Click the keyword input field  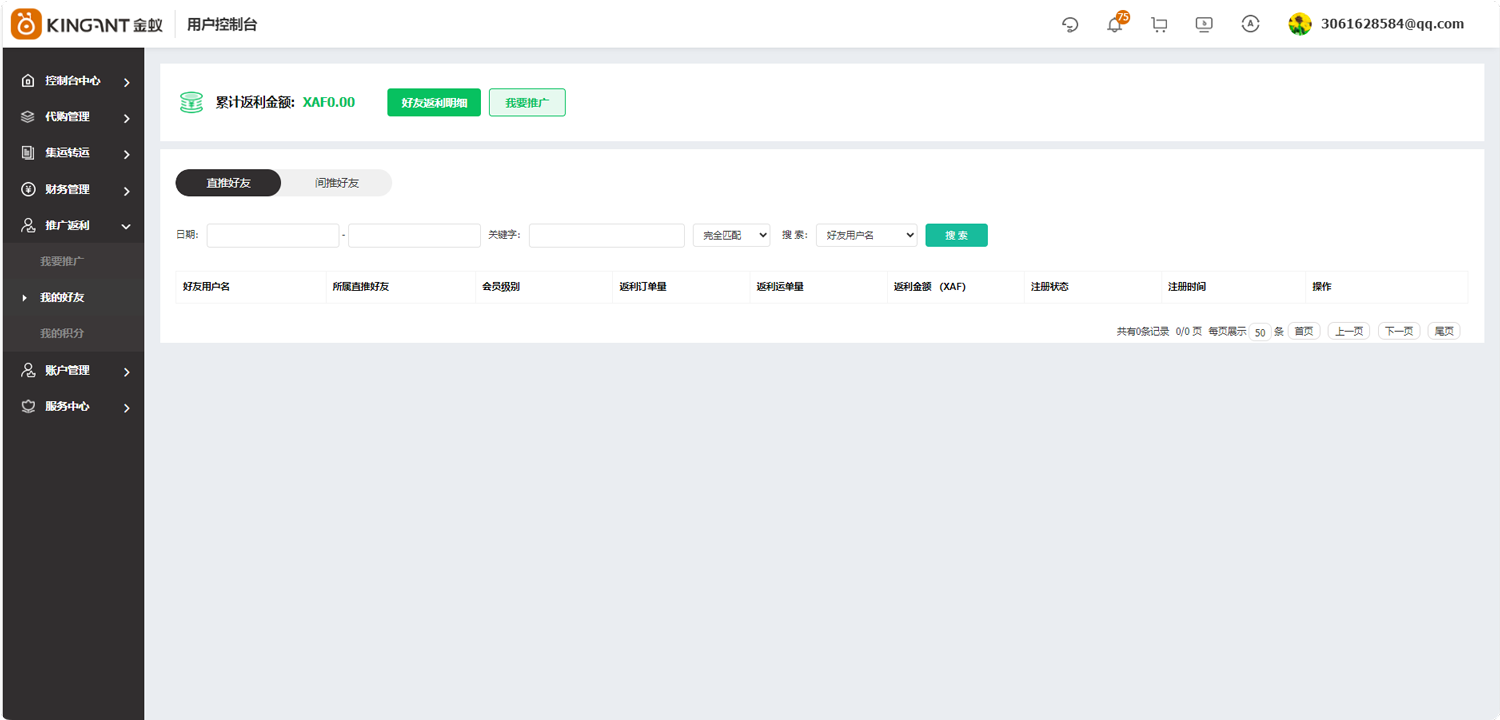tap(607, 235)
